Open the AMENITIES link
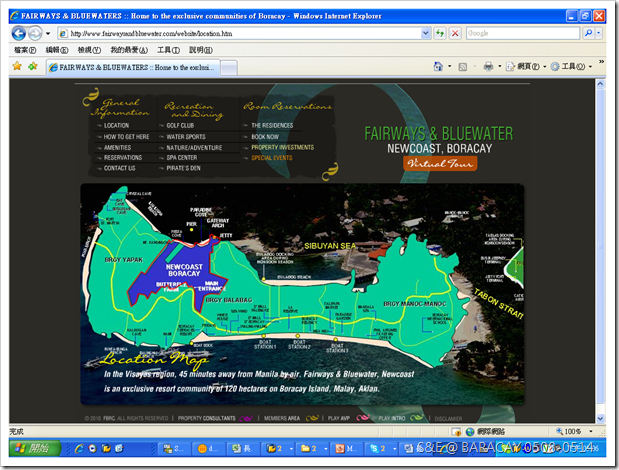The image size is (619, 470). [117, 148]
